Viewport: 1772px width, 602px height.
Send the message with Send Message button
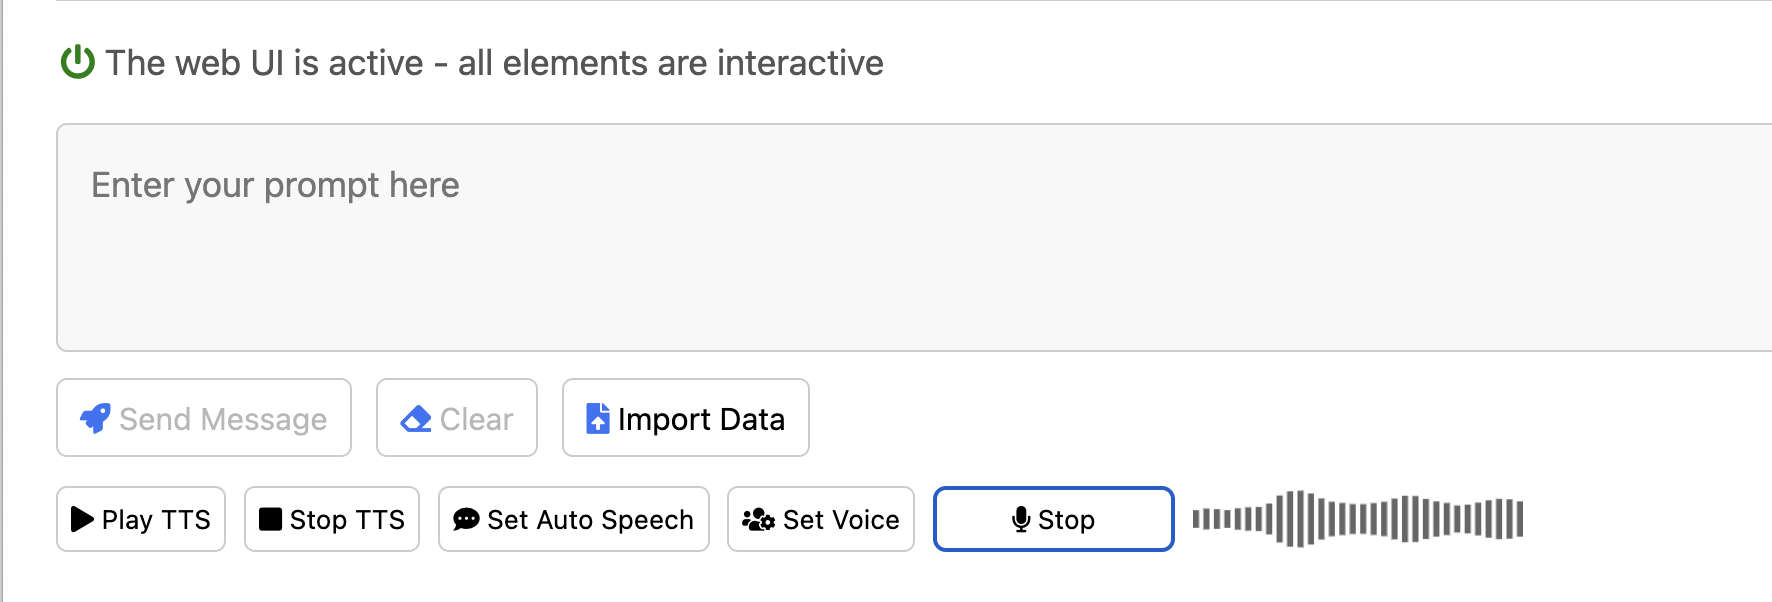pos(204,418)
